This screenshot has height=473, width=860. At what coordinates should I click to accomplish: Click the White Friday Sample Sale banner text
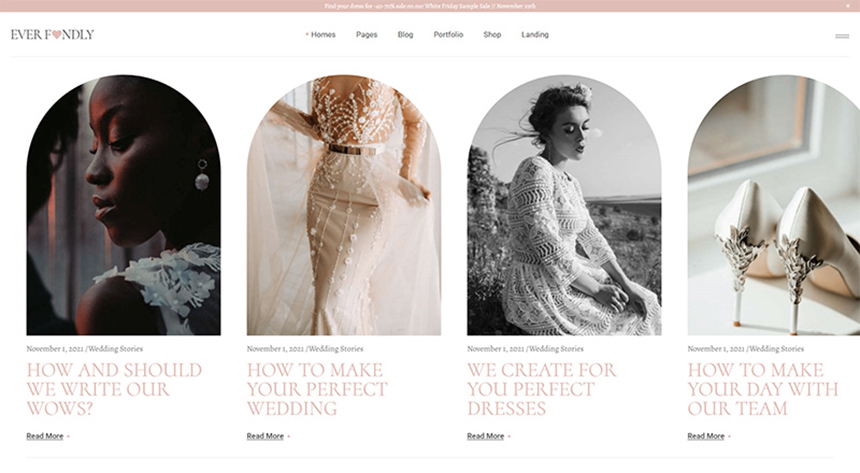(430, 6)
